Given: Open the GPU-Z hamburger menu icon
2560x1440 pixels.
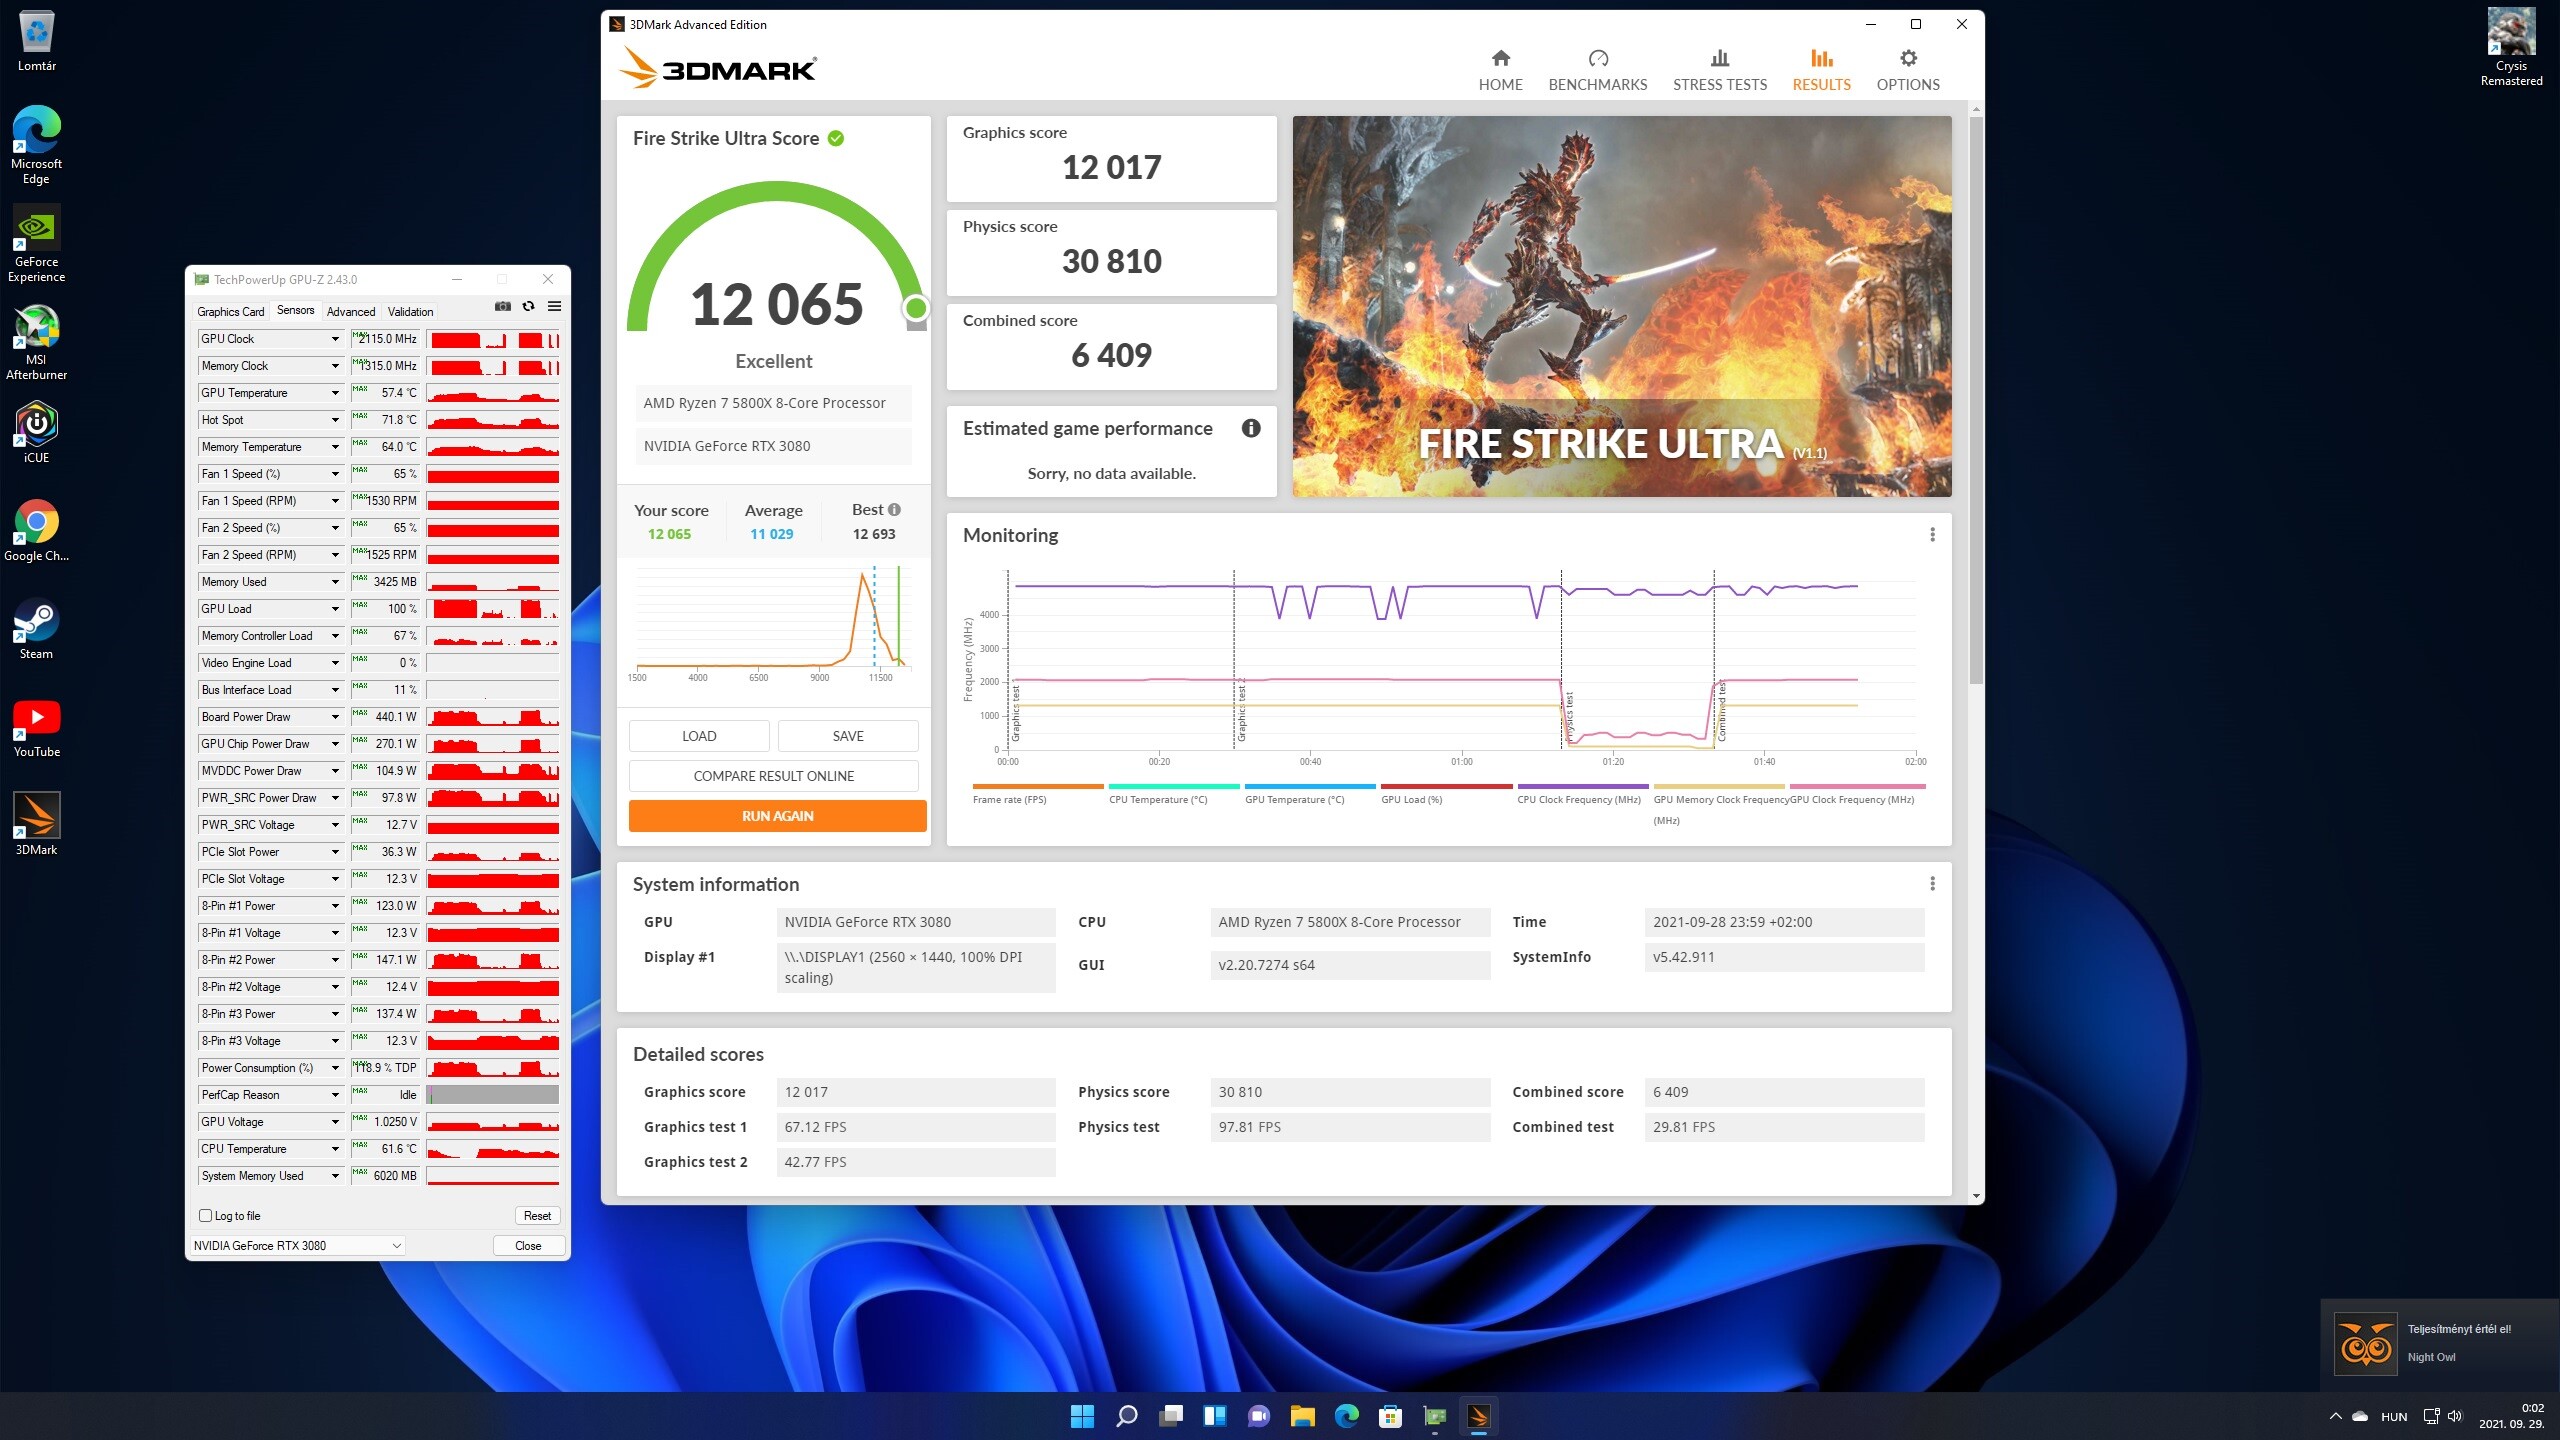Looking at the screenshot, I should coord(554,307).
